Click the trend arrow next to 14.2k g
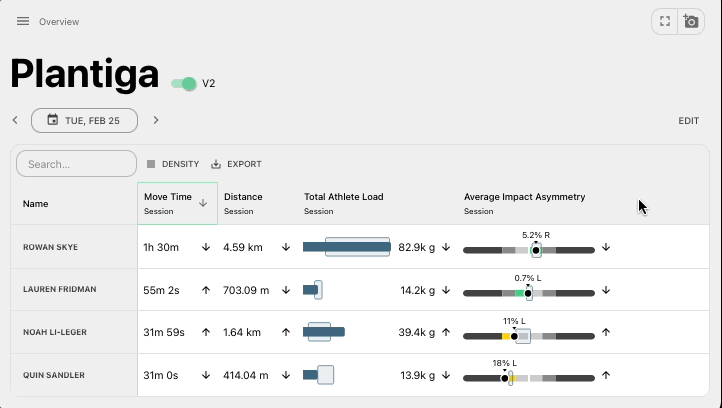This screenshot has height=408, width=722. [x=446, y=291]
